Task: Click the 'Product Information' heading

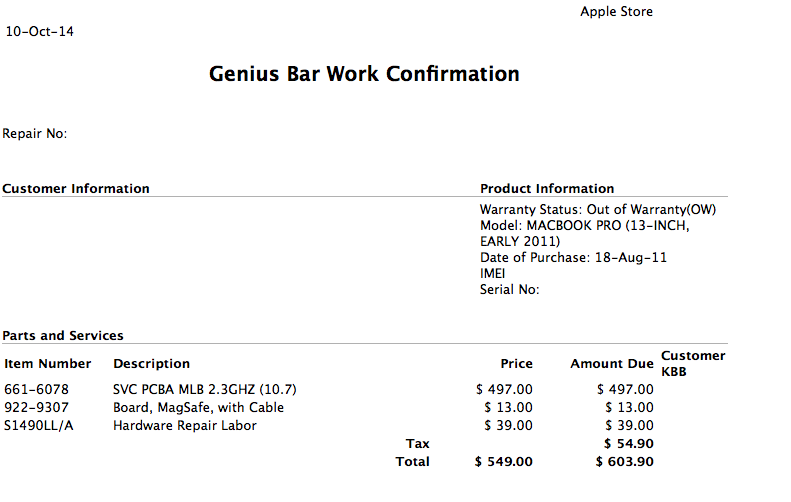Action: (x=547, y=188)
